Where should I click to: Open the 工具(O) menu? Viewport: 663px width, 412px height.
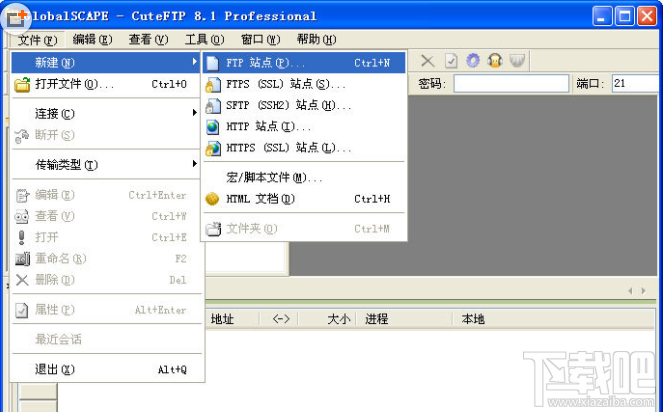[204, 40]
